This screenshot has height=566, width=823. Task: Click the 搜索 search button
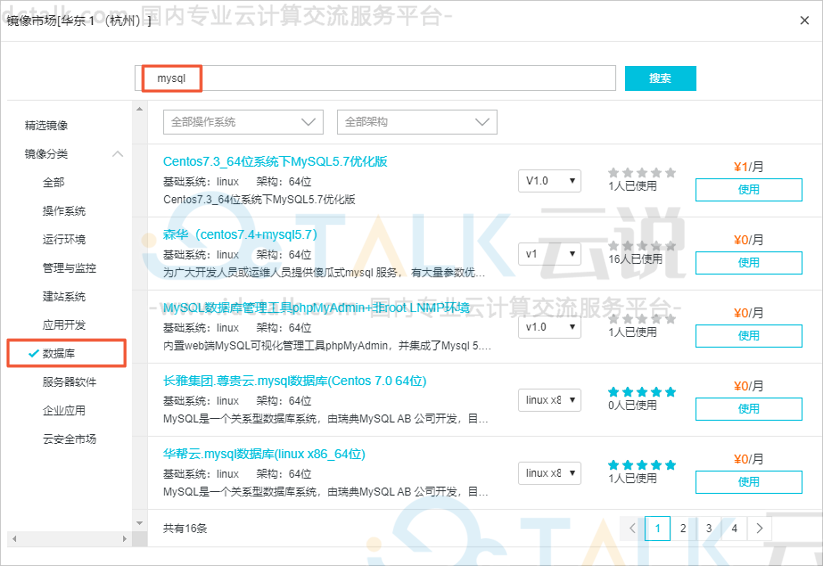click(660, 78)
